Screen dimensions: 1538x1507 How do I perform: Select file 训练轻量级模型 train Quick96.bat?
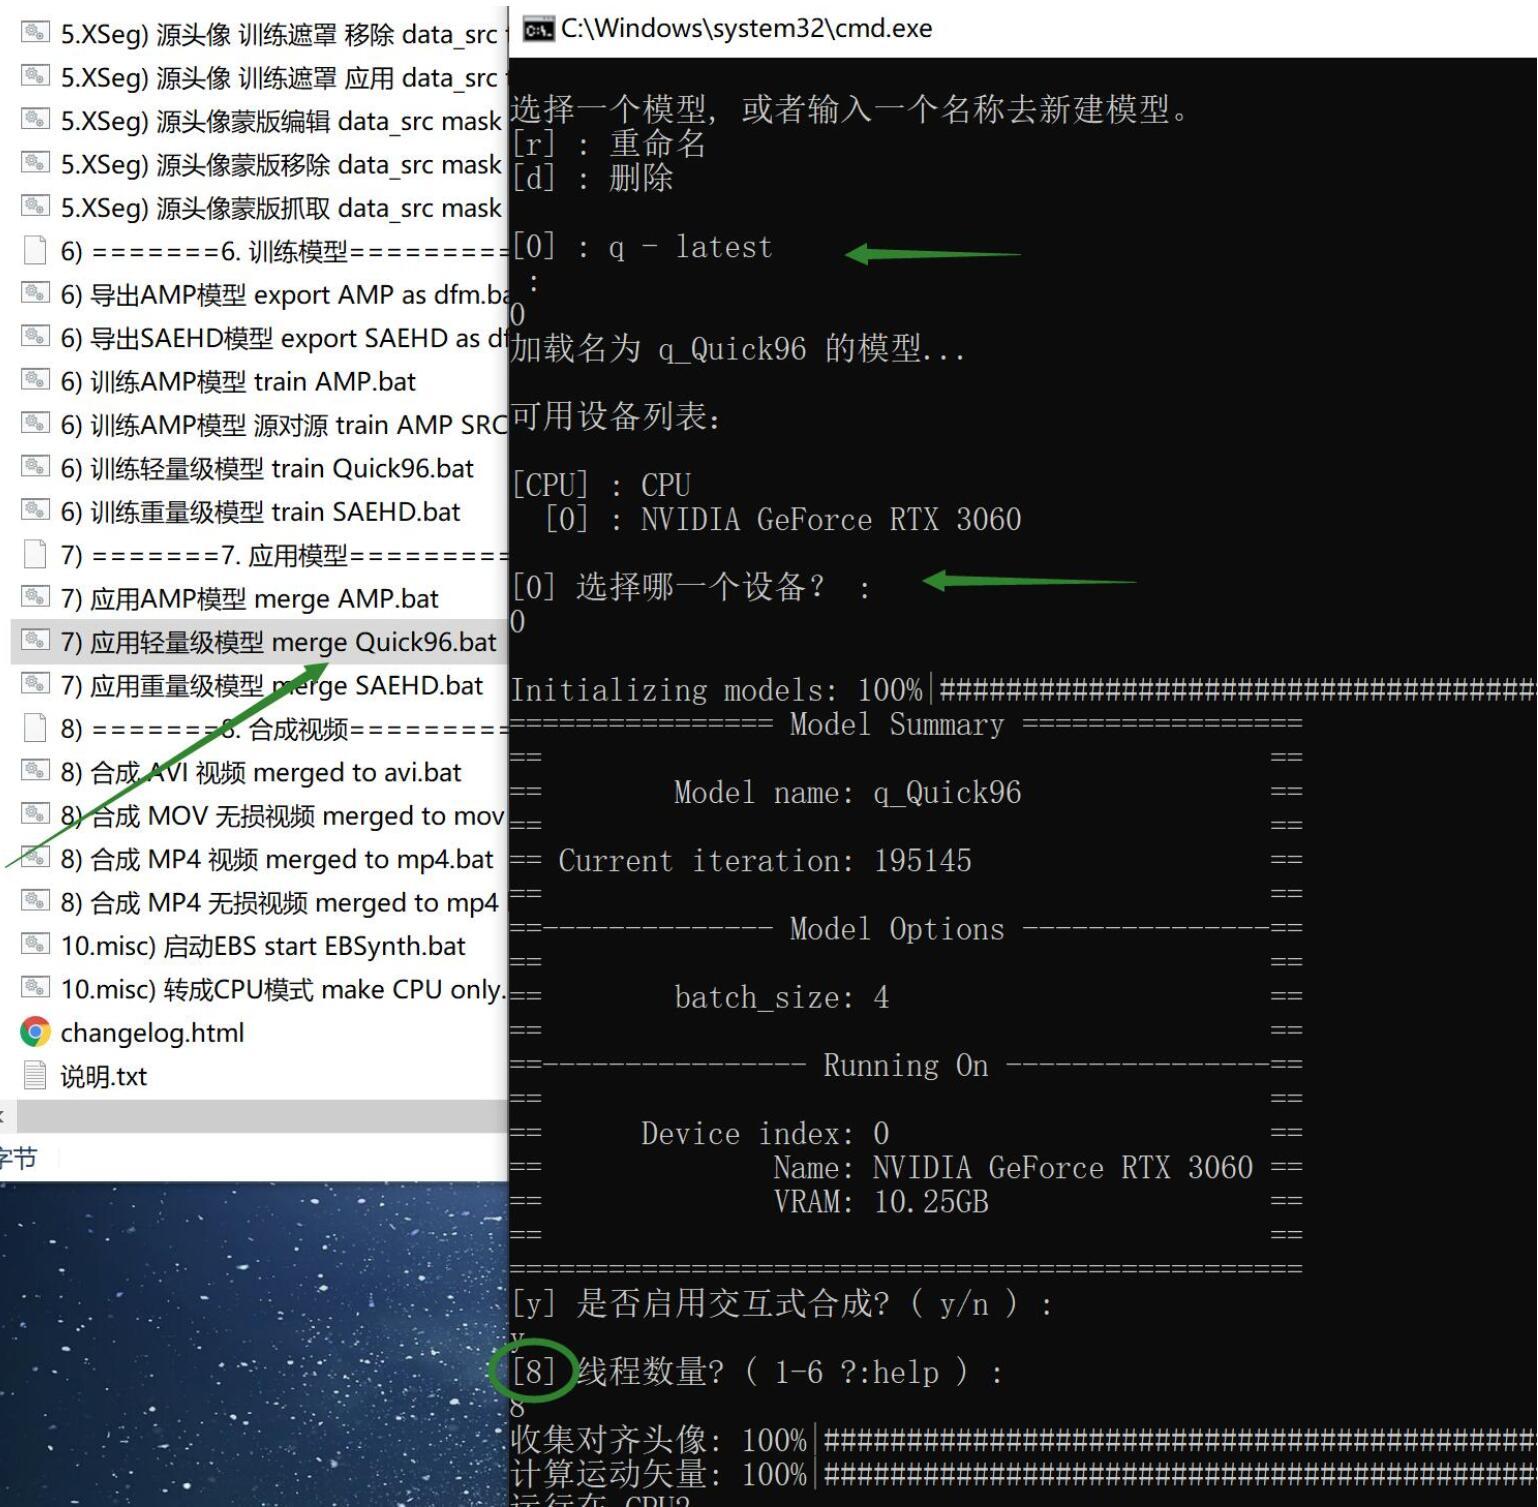(x=267, y=469)
